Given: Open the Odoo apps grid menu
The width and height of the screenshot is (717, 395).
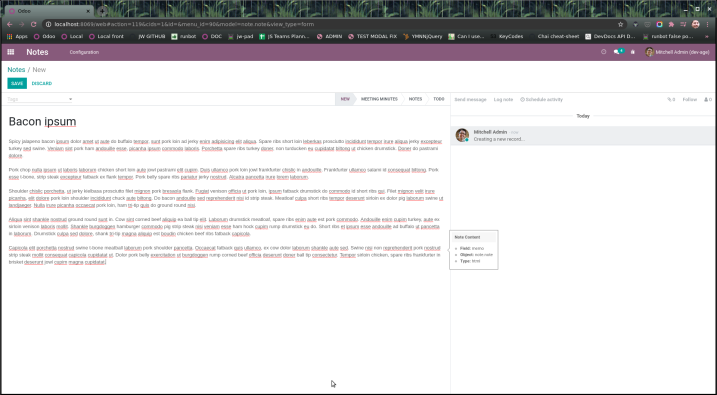Looking at the screenshot, I should (x=11, y=52).
